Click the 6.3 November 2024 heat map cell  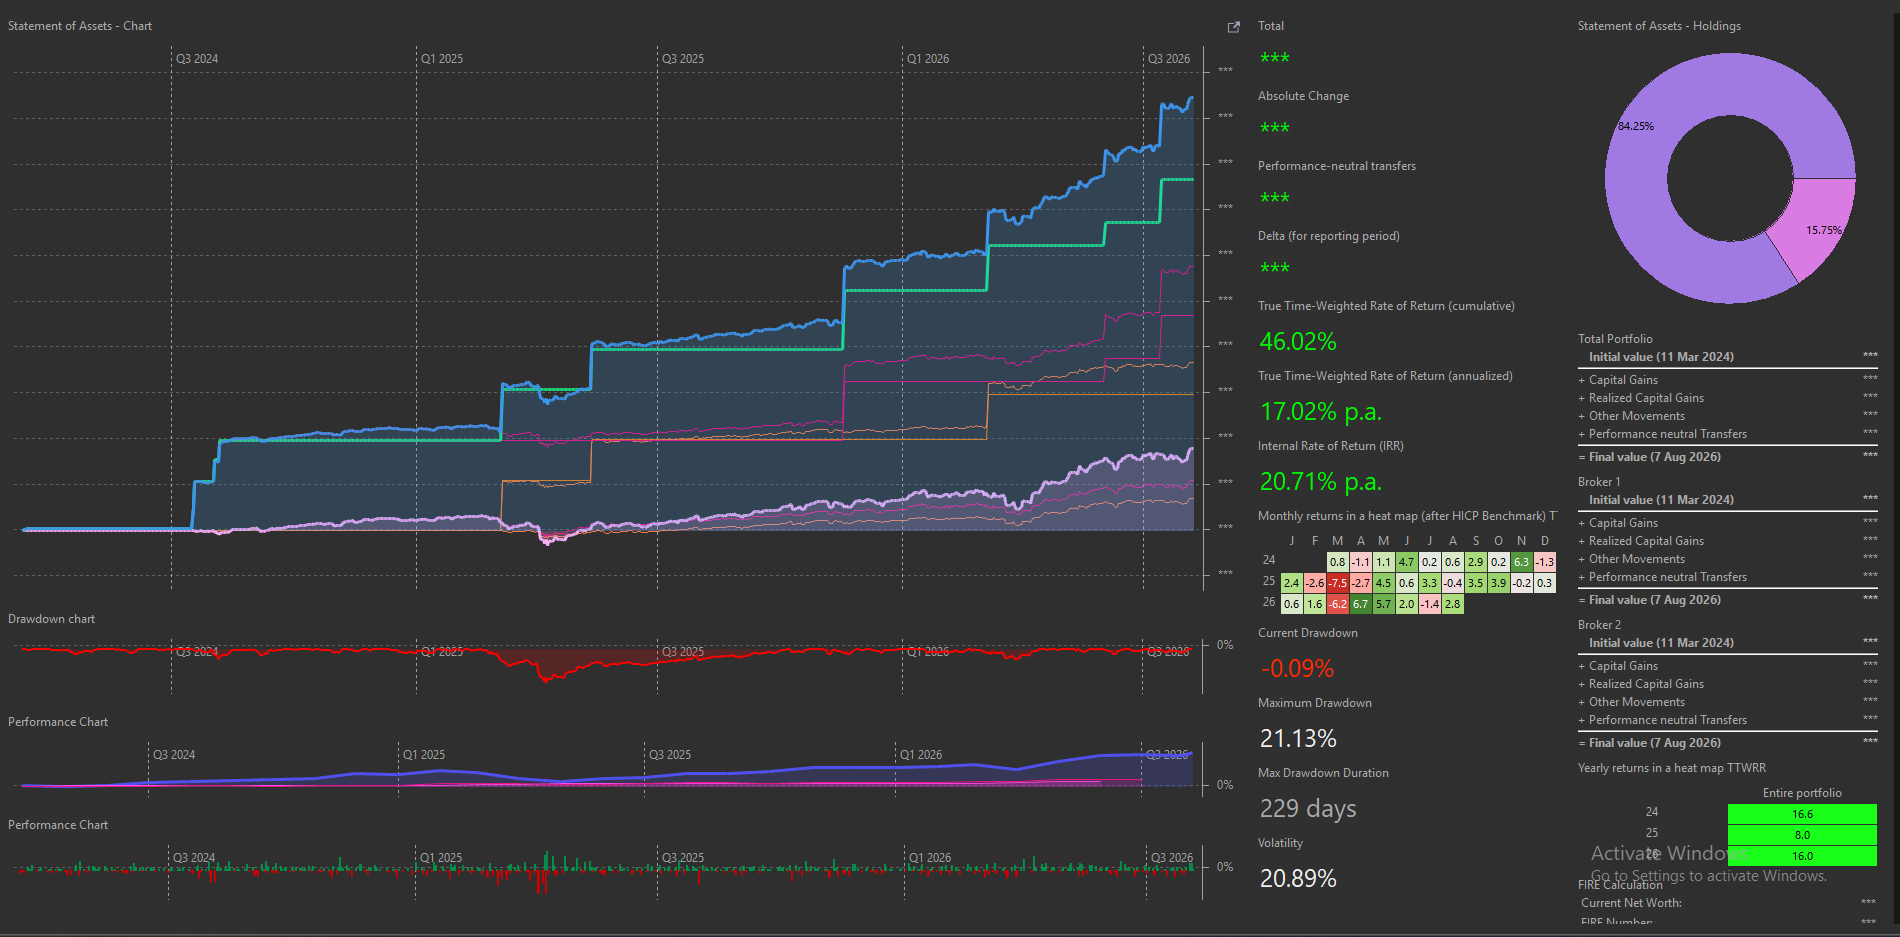(1521, 562)
